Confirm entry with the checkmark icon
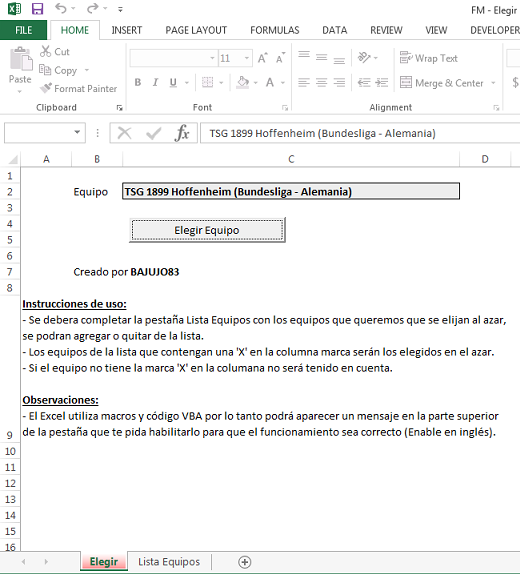 pyautogui.click(x=153, y=133)
